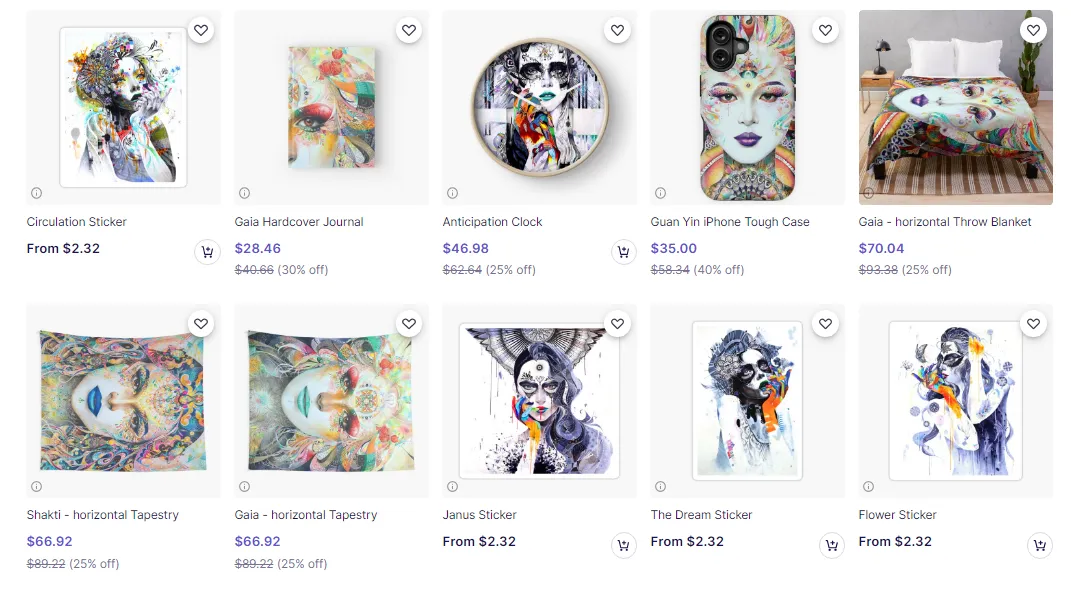
Task: Like the Anticipation Clock via heart
Action: (617, 31)
